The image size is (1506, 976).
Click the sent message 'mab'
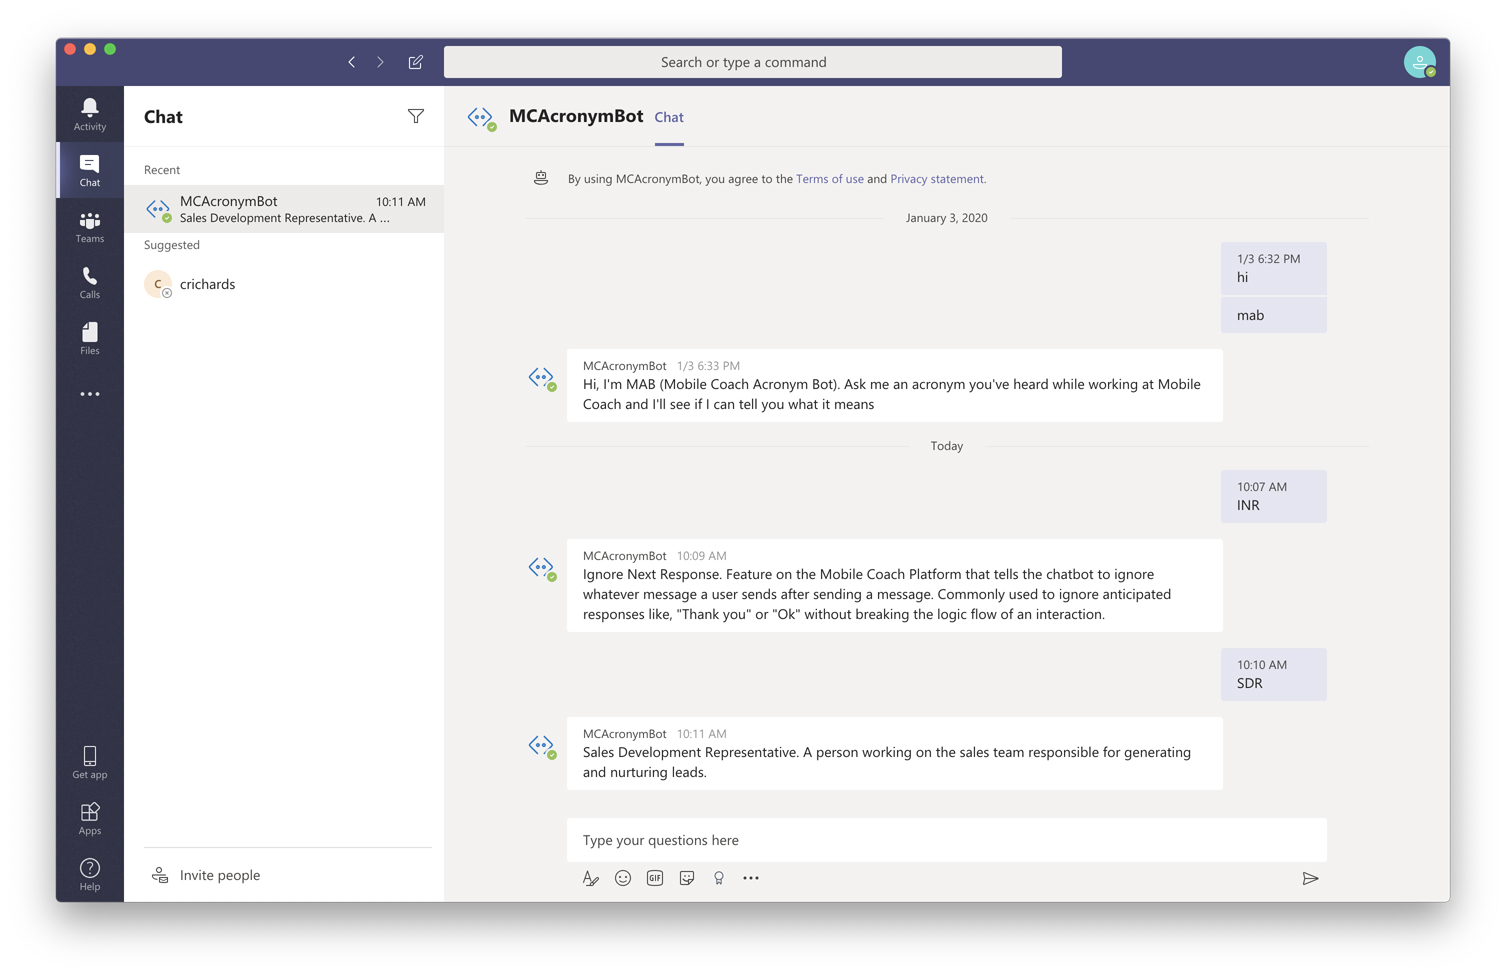1273,315
